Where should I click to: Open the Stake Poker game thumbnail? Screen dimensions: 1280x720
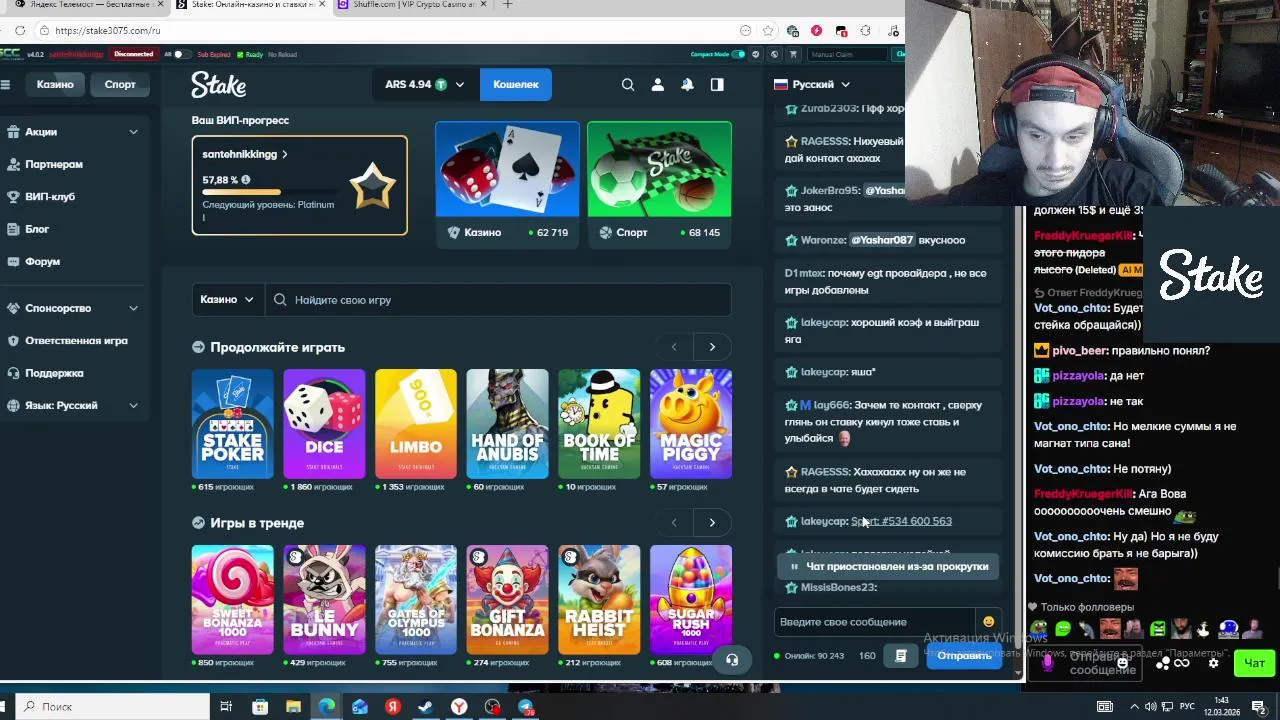233,424
